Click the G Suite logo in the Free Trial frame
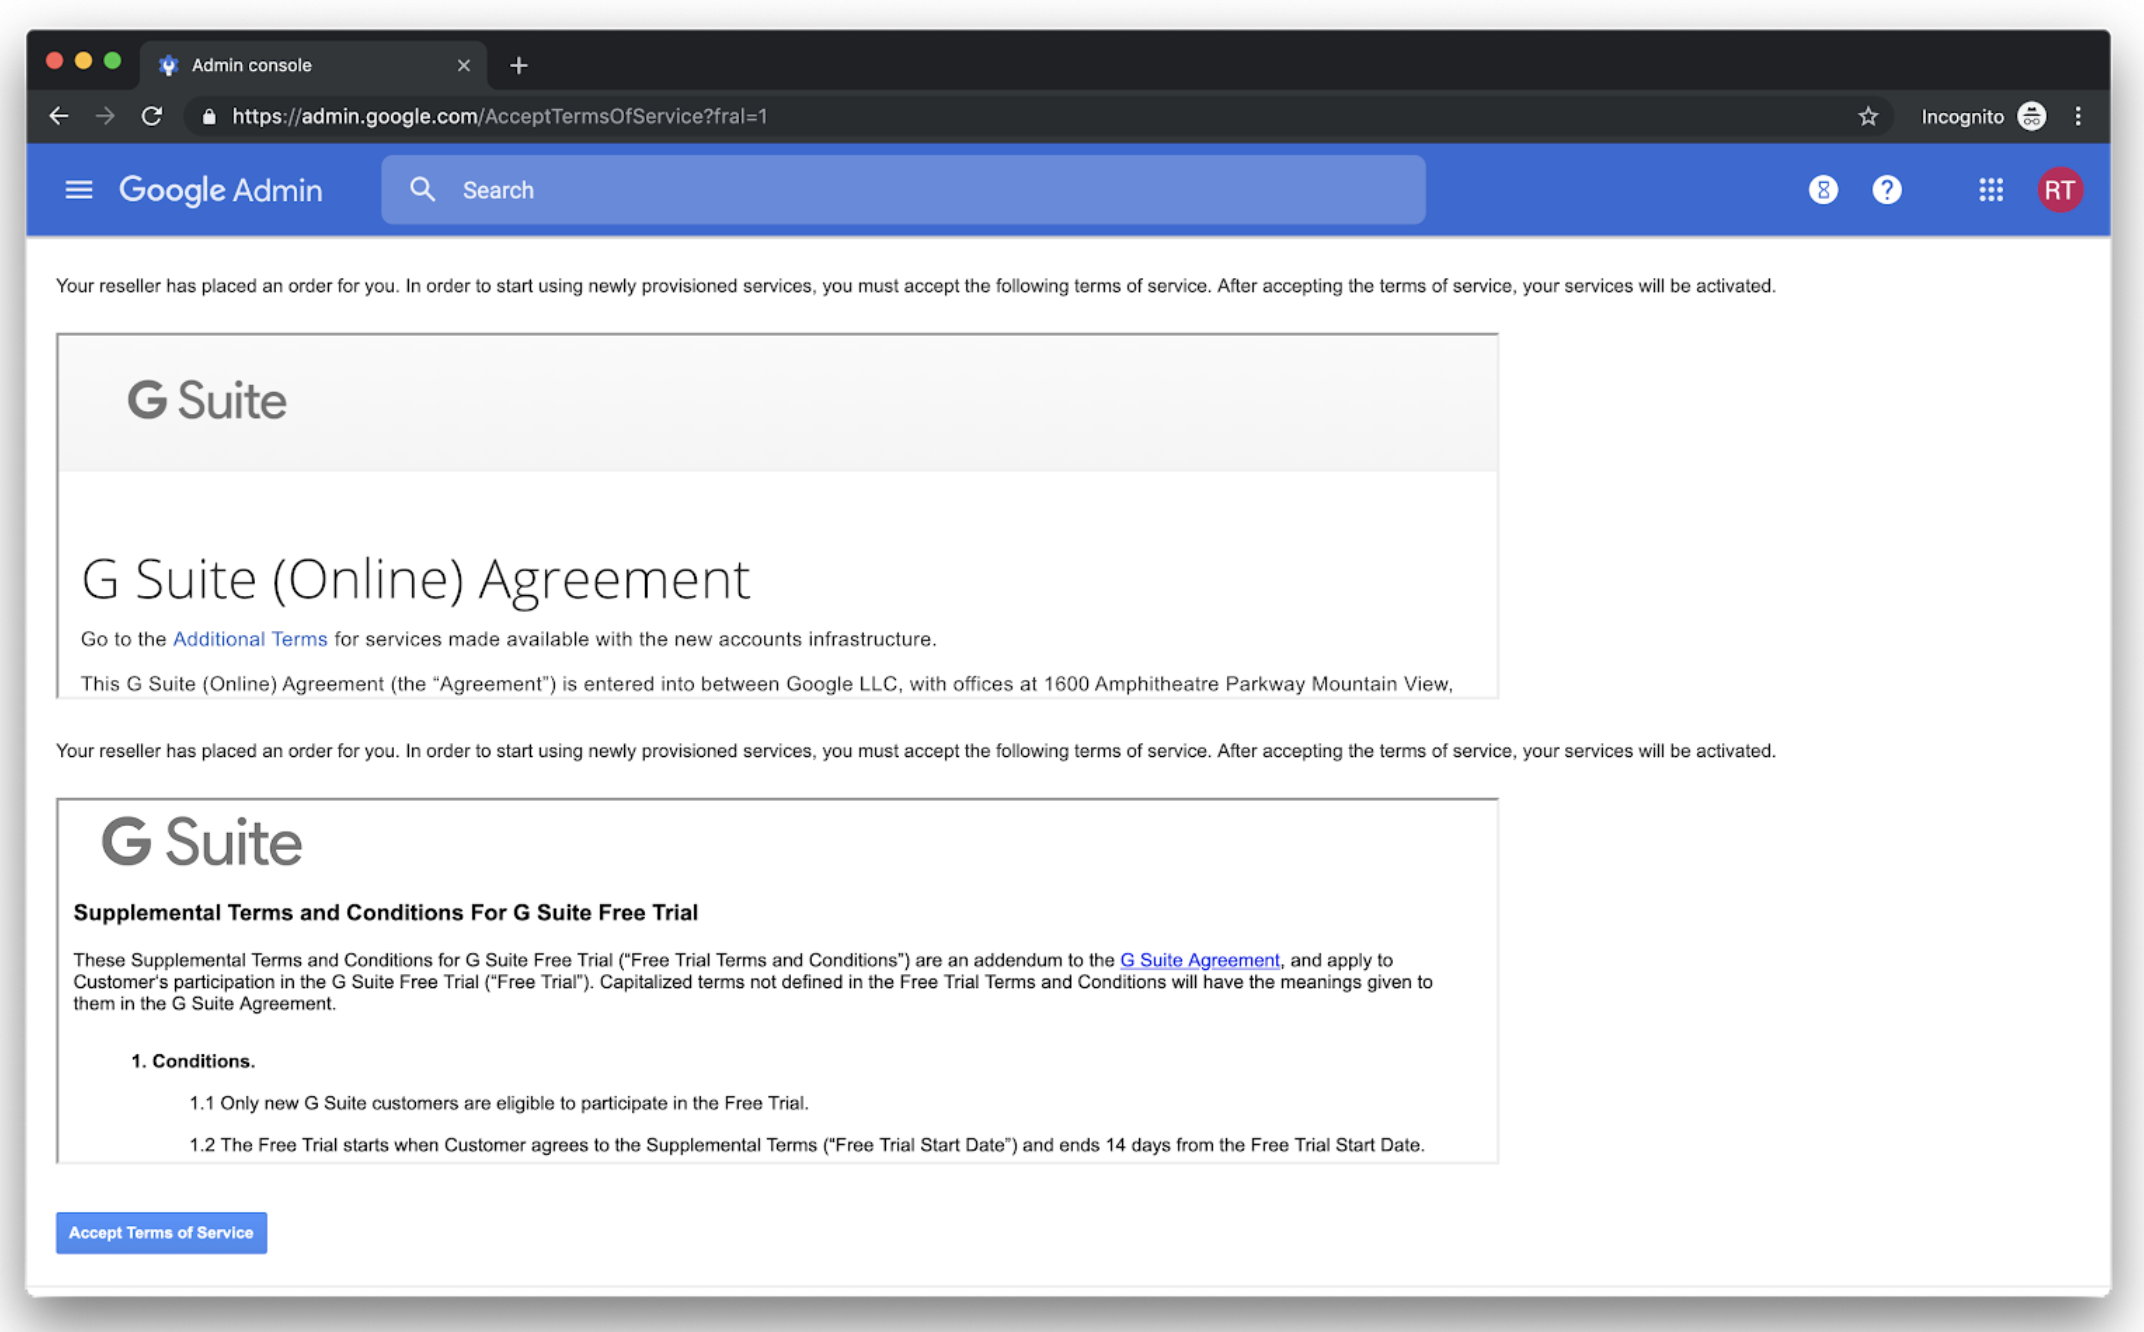 coord(202,842)
